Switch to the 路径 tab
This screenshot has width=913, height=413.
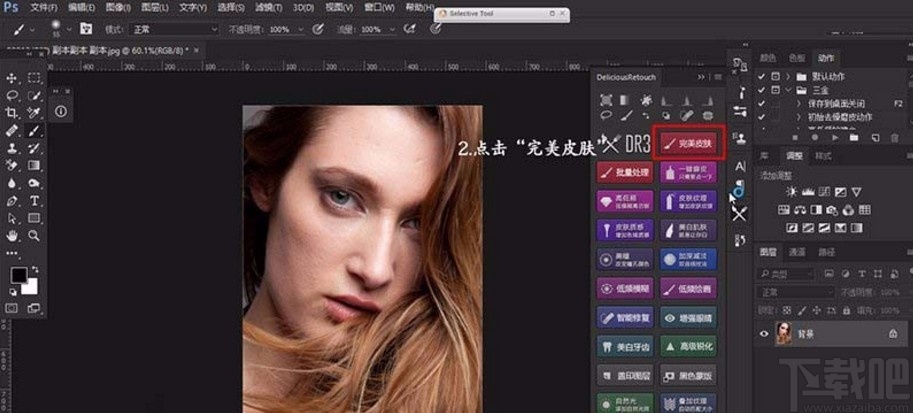coord(826,252)
